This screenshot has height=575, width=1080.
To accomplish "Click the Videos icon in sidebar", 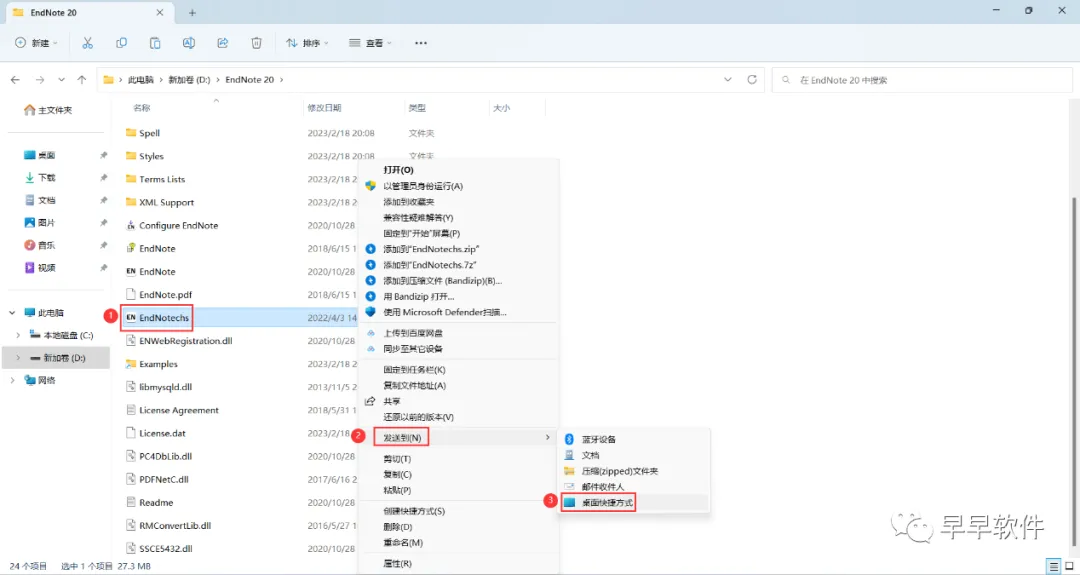I will pyautogui.click(x=29, y=267).
